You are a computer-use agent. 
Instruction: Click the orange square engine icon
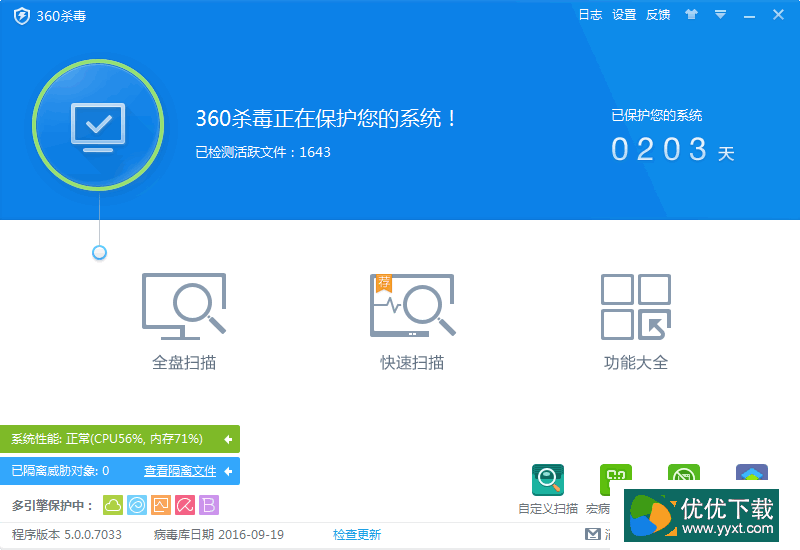pos(161,505)
